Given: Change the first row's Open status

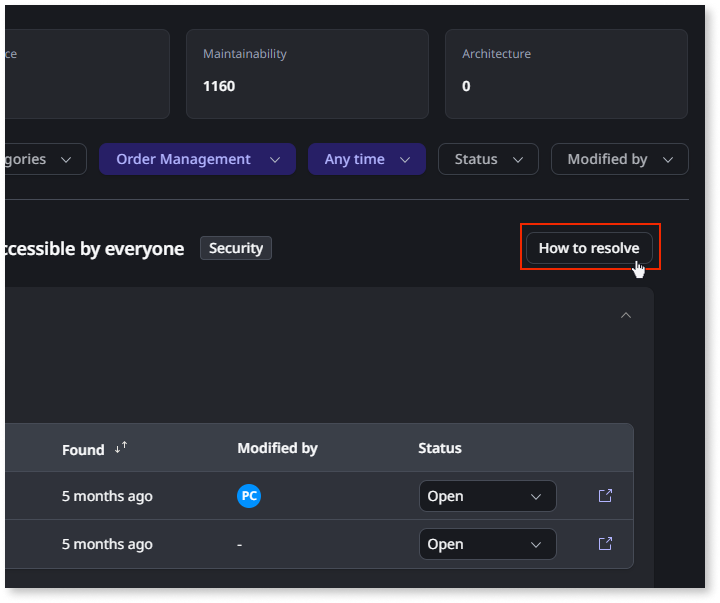Looking at the screenshot, I should coord(487,496).
